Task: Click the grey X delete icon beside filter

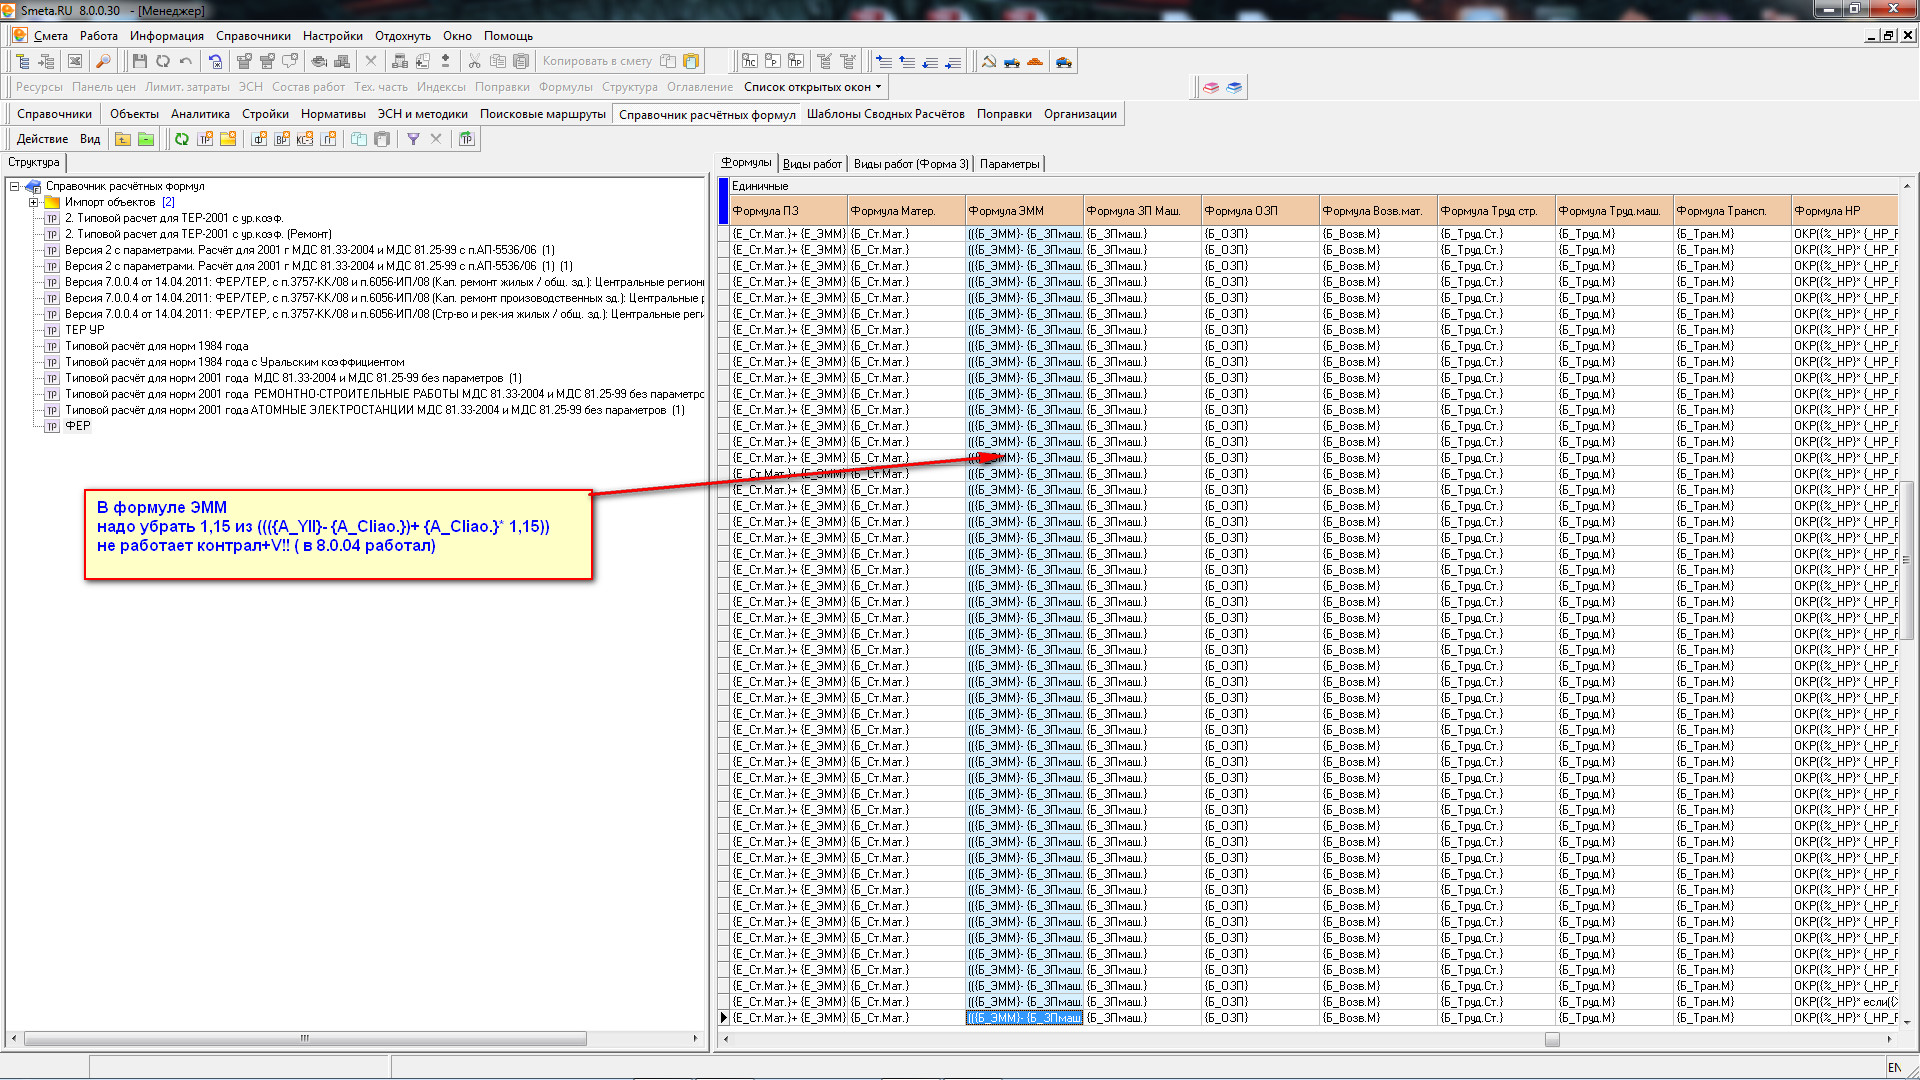Action: tap(436, 139)
